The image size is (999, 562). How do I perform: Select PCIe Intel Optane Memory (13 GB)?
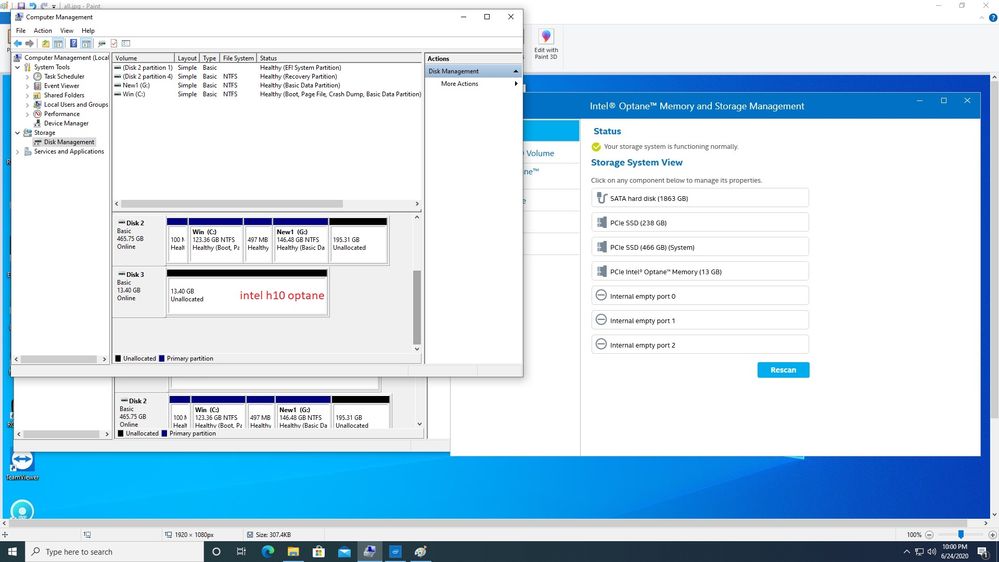coord(700,271)
